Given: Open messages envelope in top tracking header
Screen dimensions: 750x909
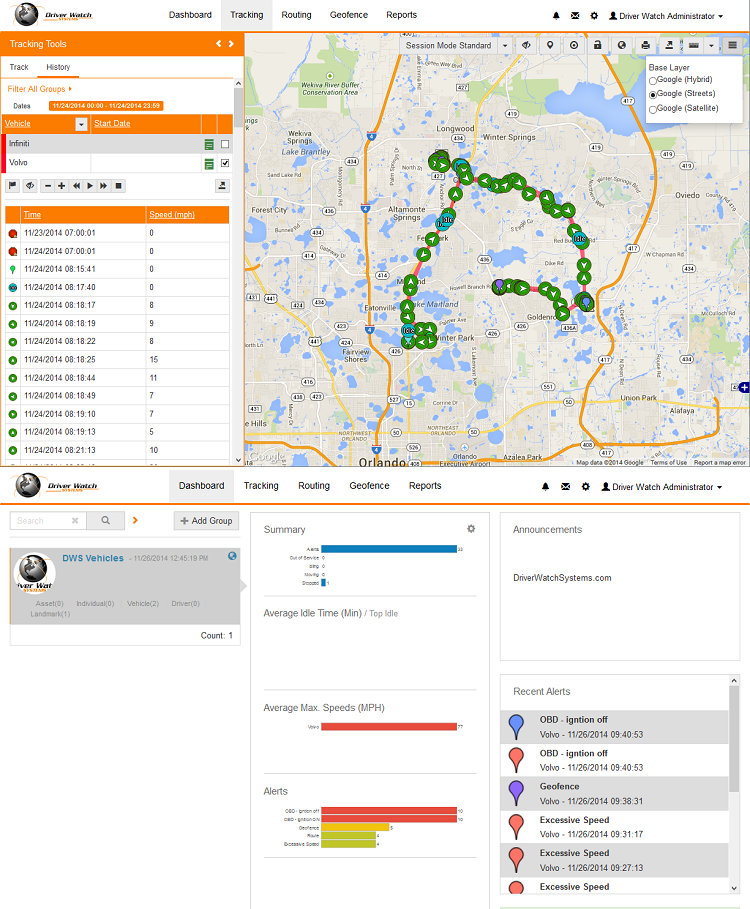Looking at the screenshot, I should point(575,16).
